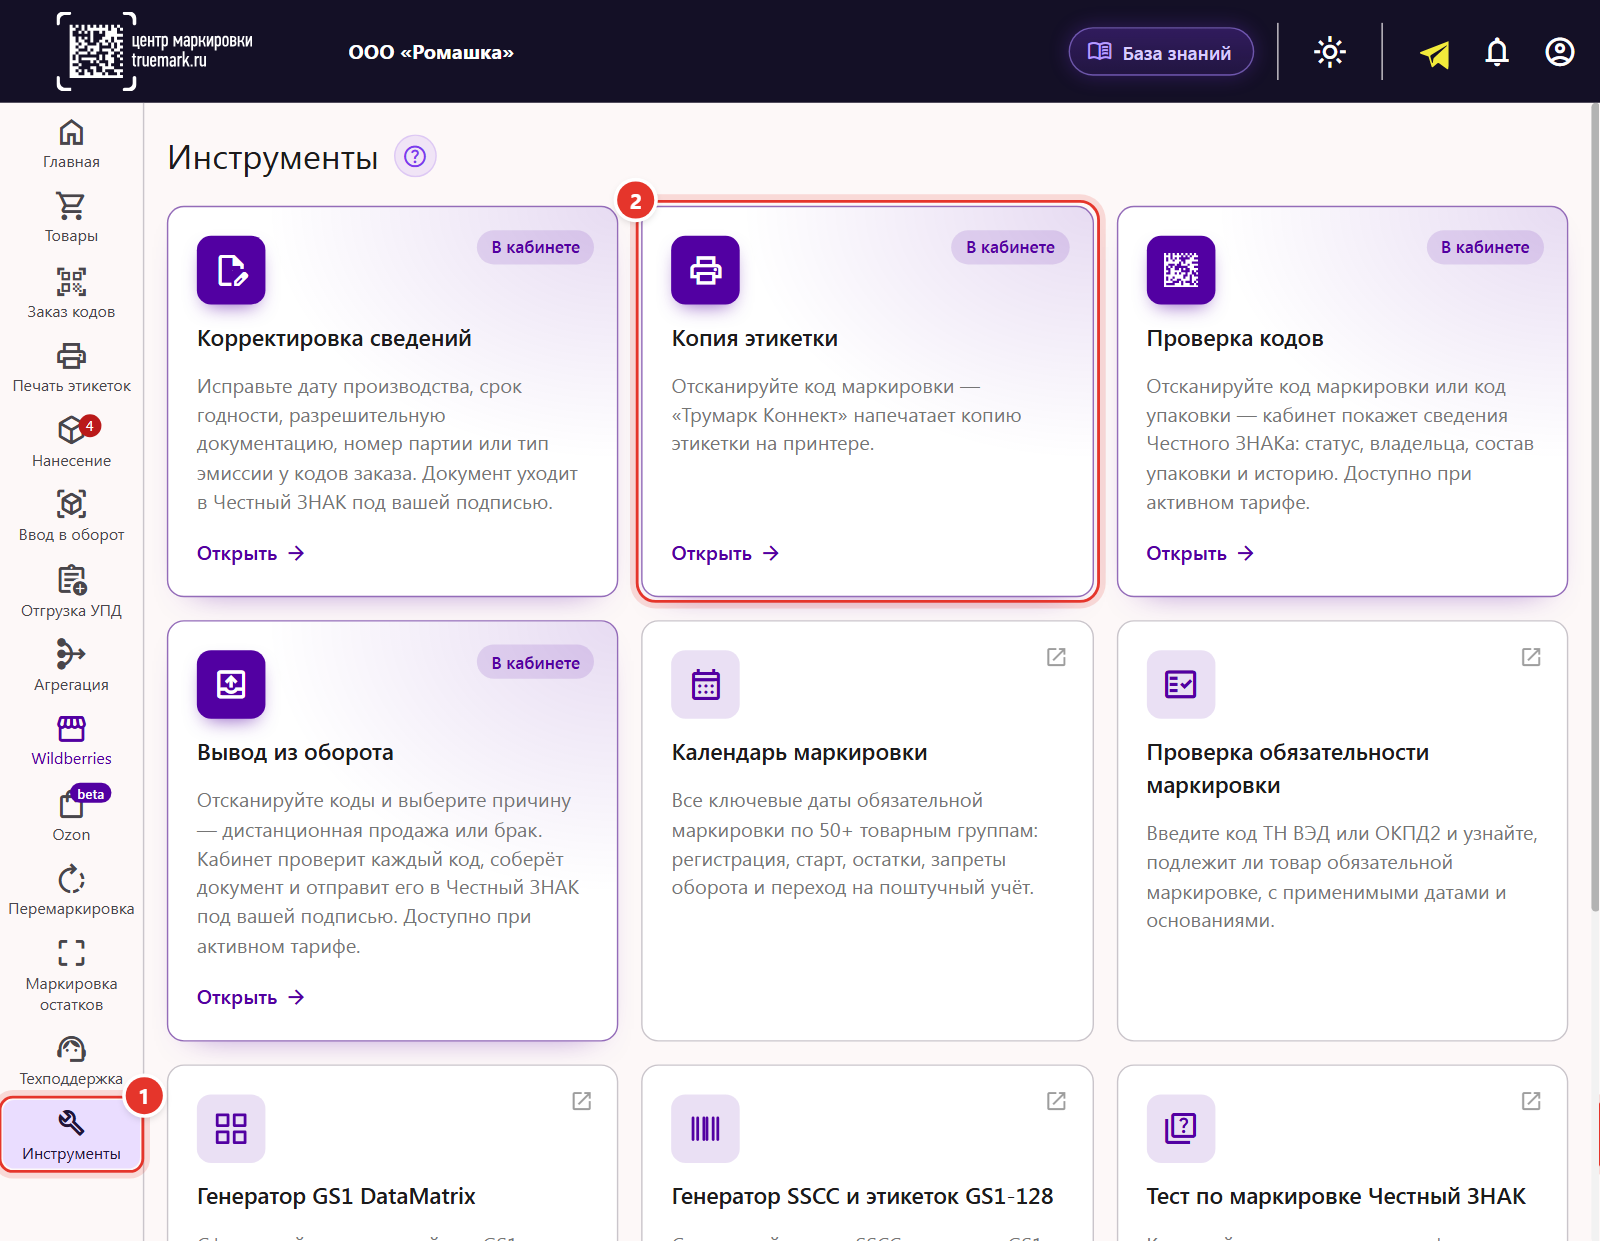The width and height of the screenshot is (1600, 1241).
Task: Open user profile account icon
Action: pos(1560,52)
